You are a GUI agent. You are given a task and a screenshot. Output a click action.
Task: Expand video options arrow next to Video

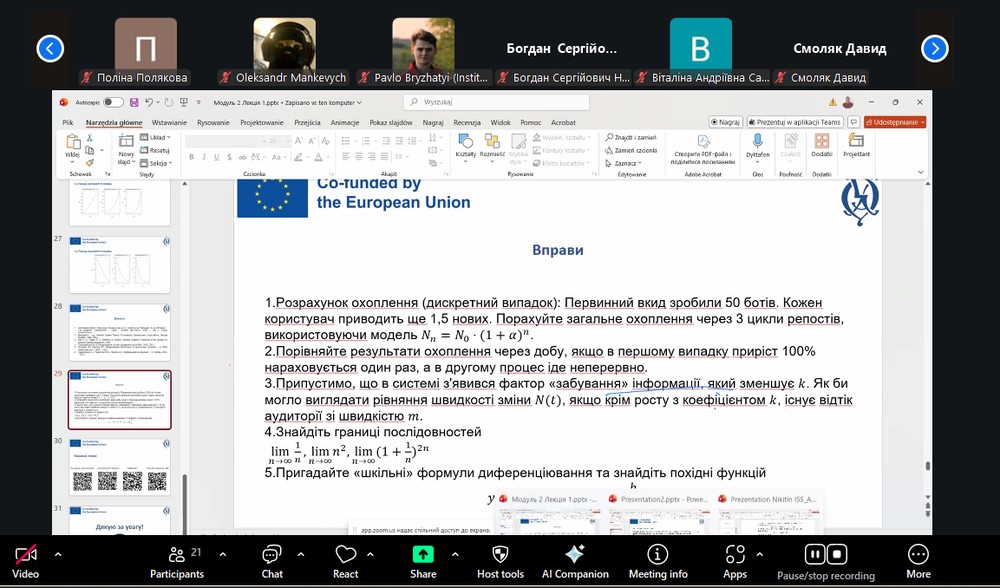coord(57,553)
